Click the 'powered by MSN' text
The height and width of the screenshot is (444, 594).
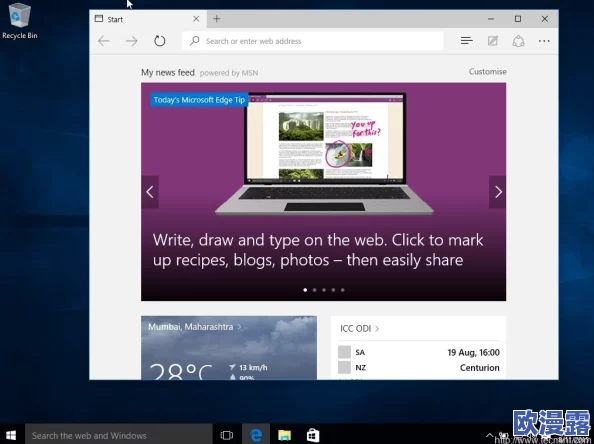pyautogui.click(x=229, y=73)
